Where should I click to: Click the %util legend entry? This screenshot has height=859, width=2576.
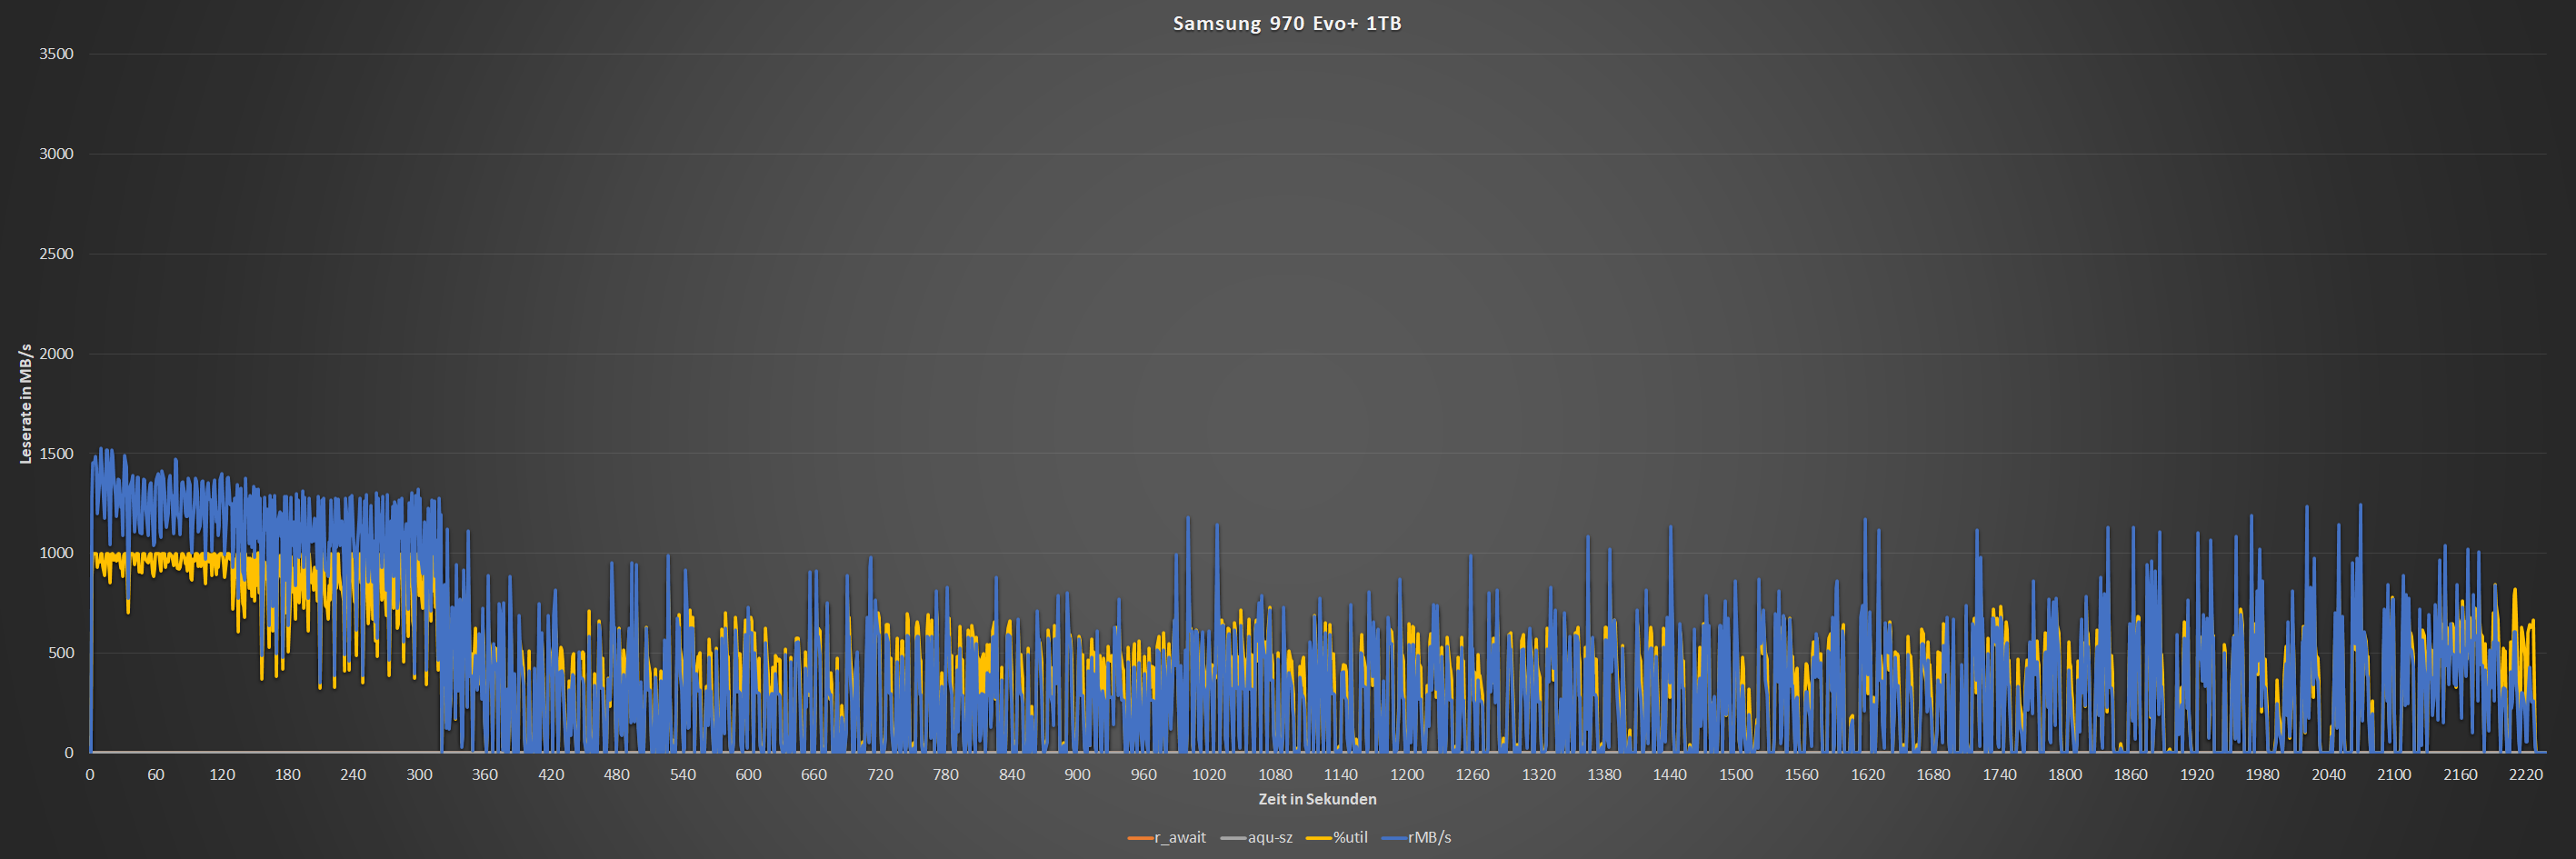pyautogui.click(x=1337, y=837)
